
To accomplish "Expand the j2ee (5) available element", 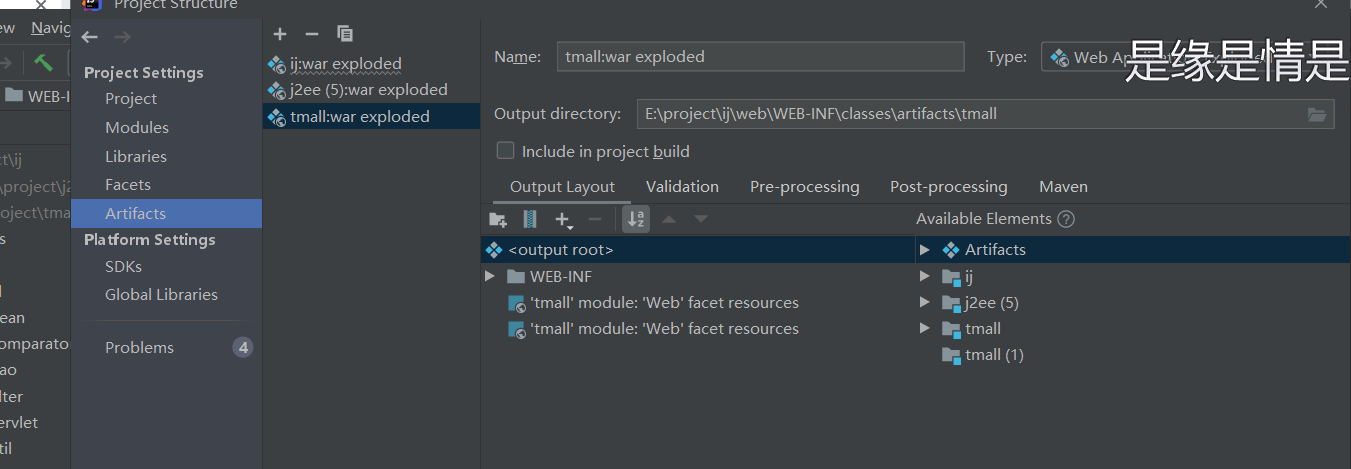I will (925, 302).
